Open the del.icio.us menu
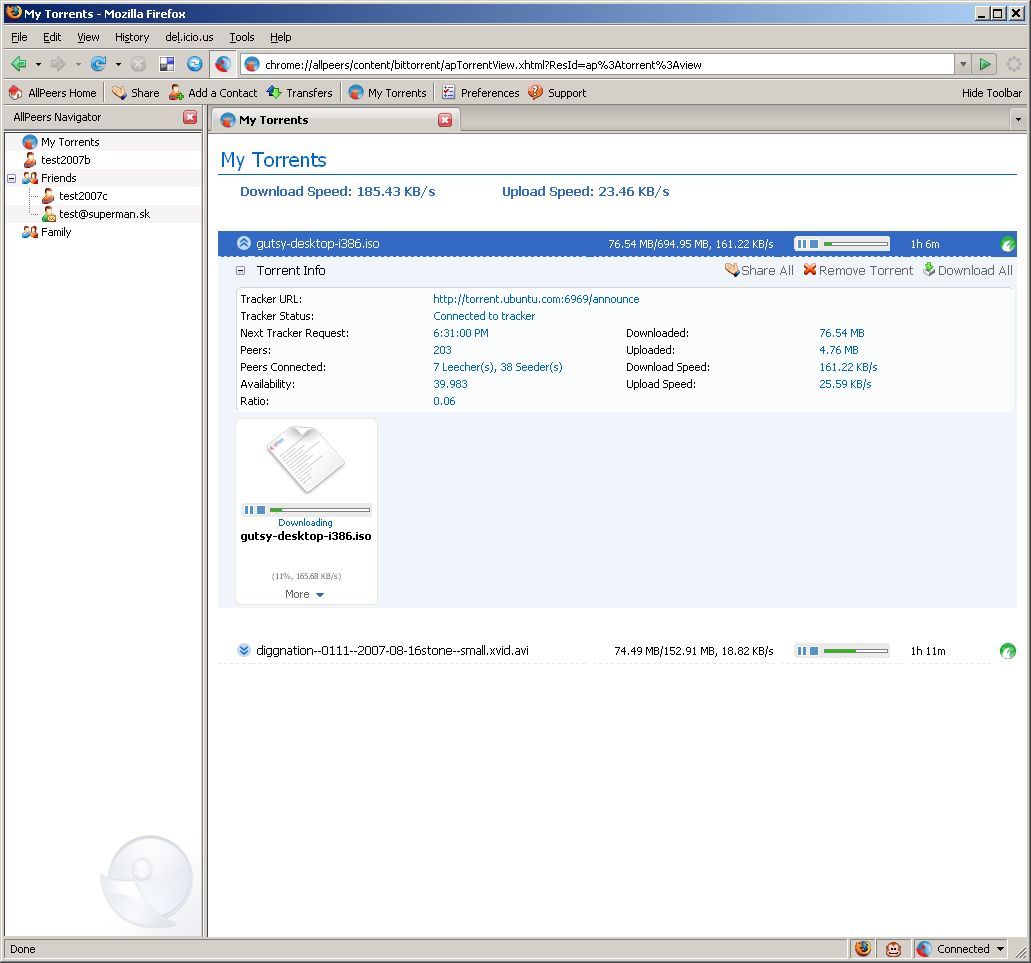 [189, 37]
